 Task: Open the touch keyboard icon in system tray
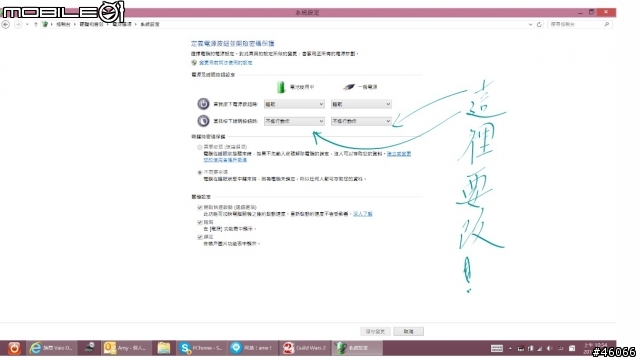[x=497, y=349]
